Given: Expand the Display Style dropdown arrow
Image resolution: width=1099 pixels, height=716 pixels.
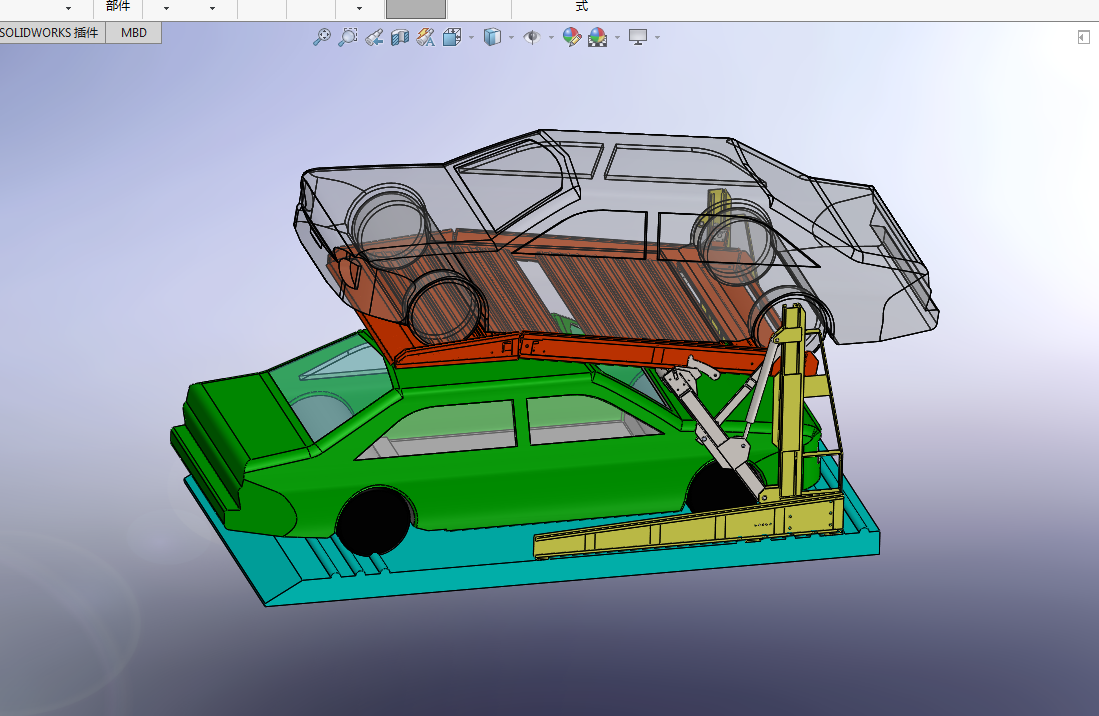Looking at the screenshot, I should click(511, 38).
